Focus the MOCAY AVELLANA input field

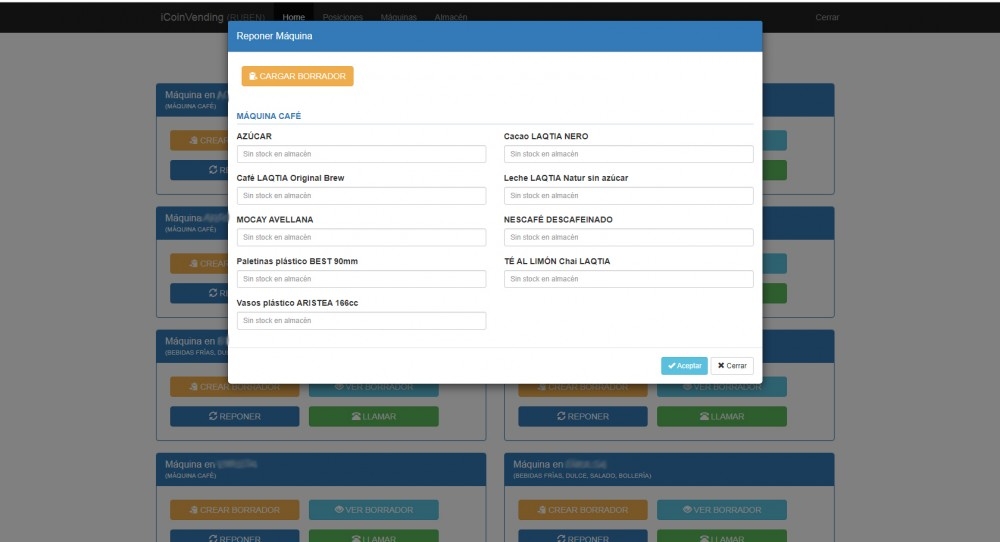click(x=361, y=238)
